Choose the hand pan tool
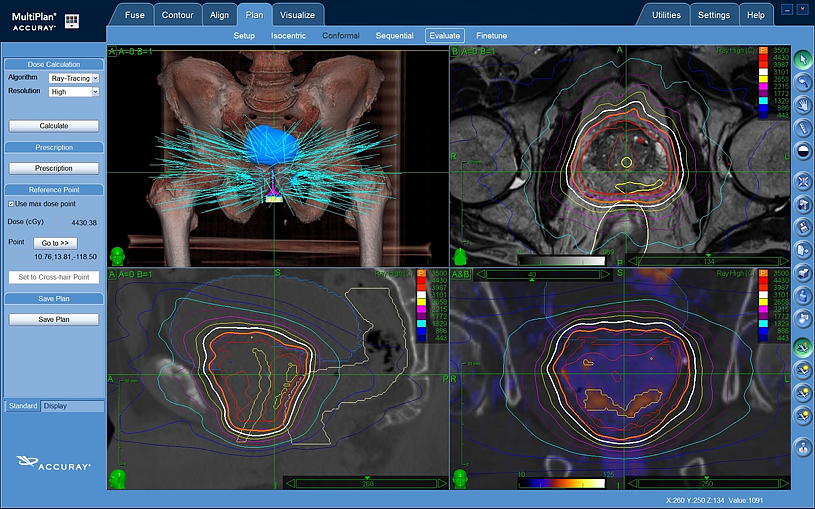 803,104
